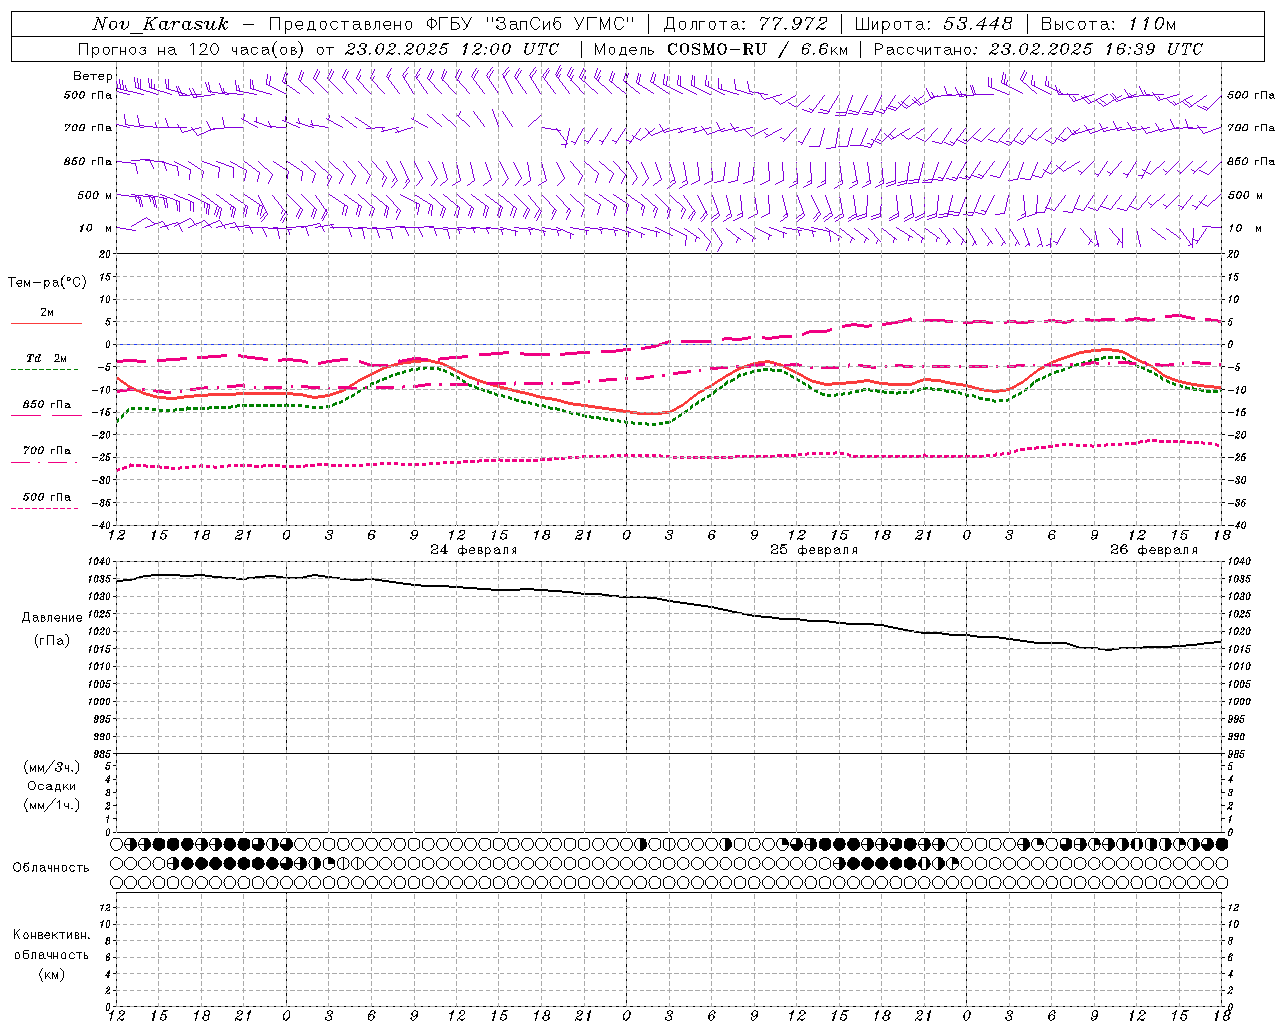Click the 'Ветер' wind panel label

92,76
